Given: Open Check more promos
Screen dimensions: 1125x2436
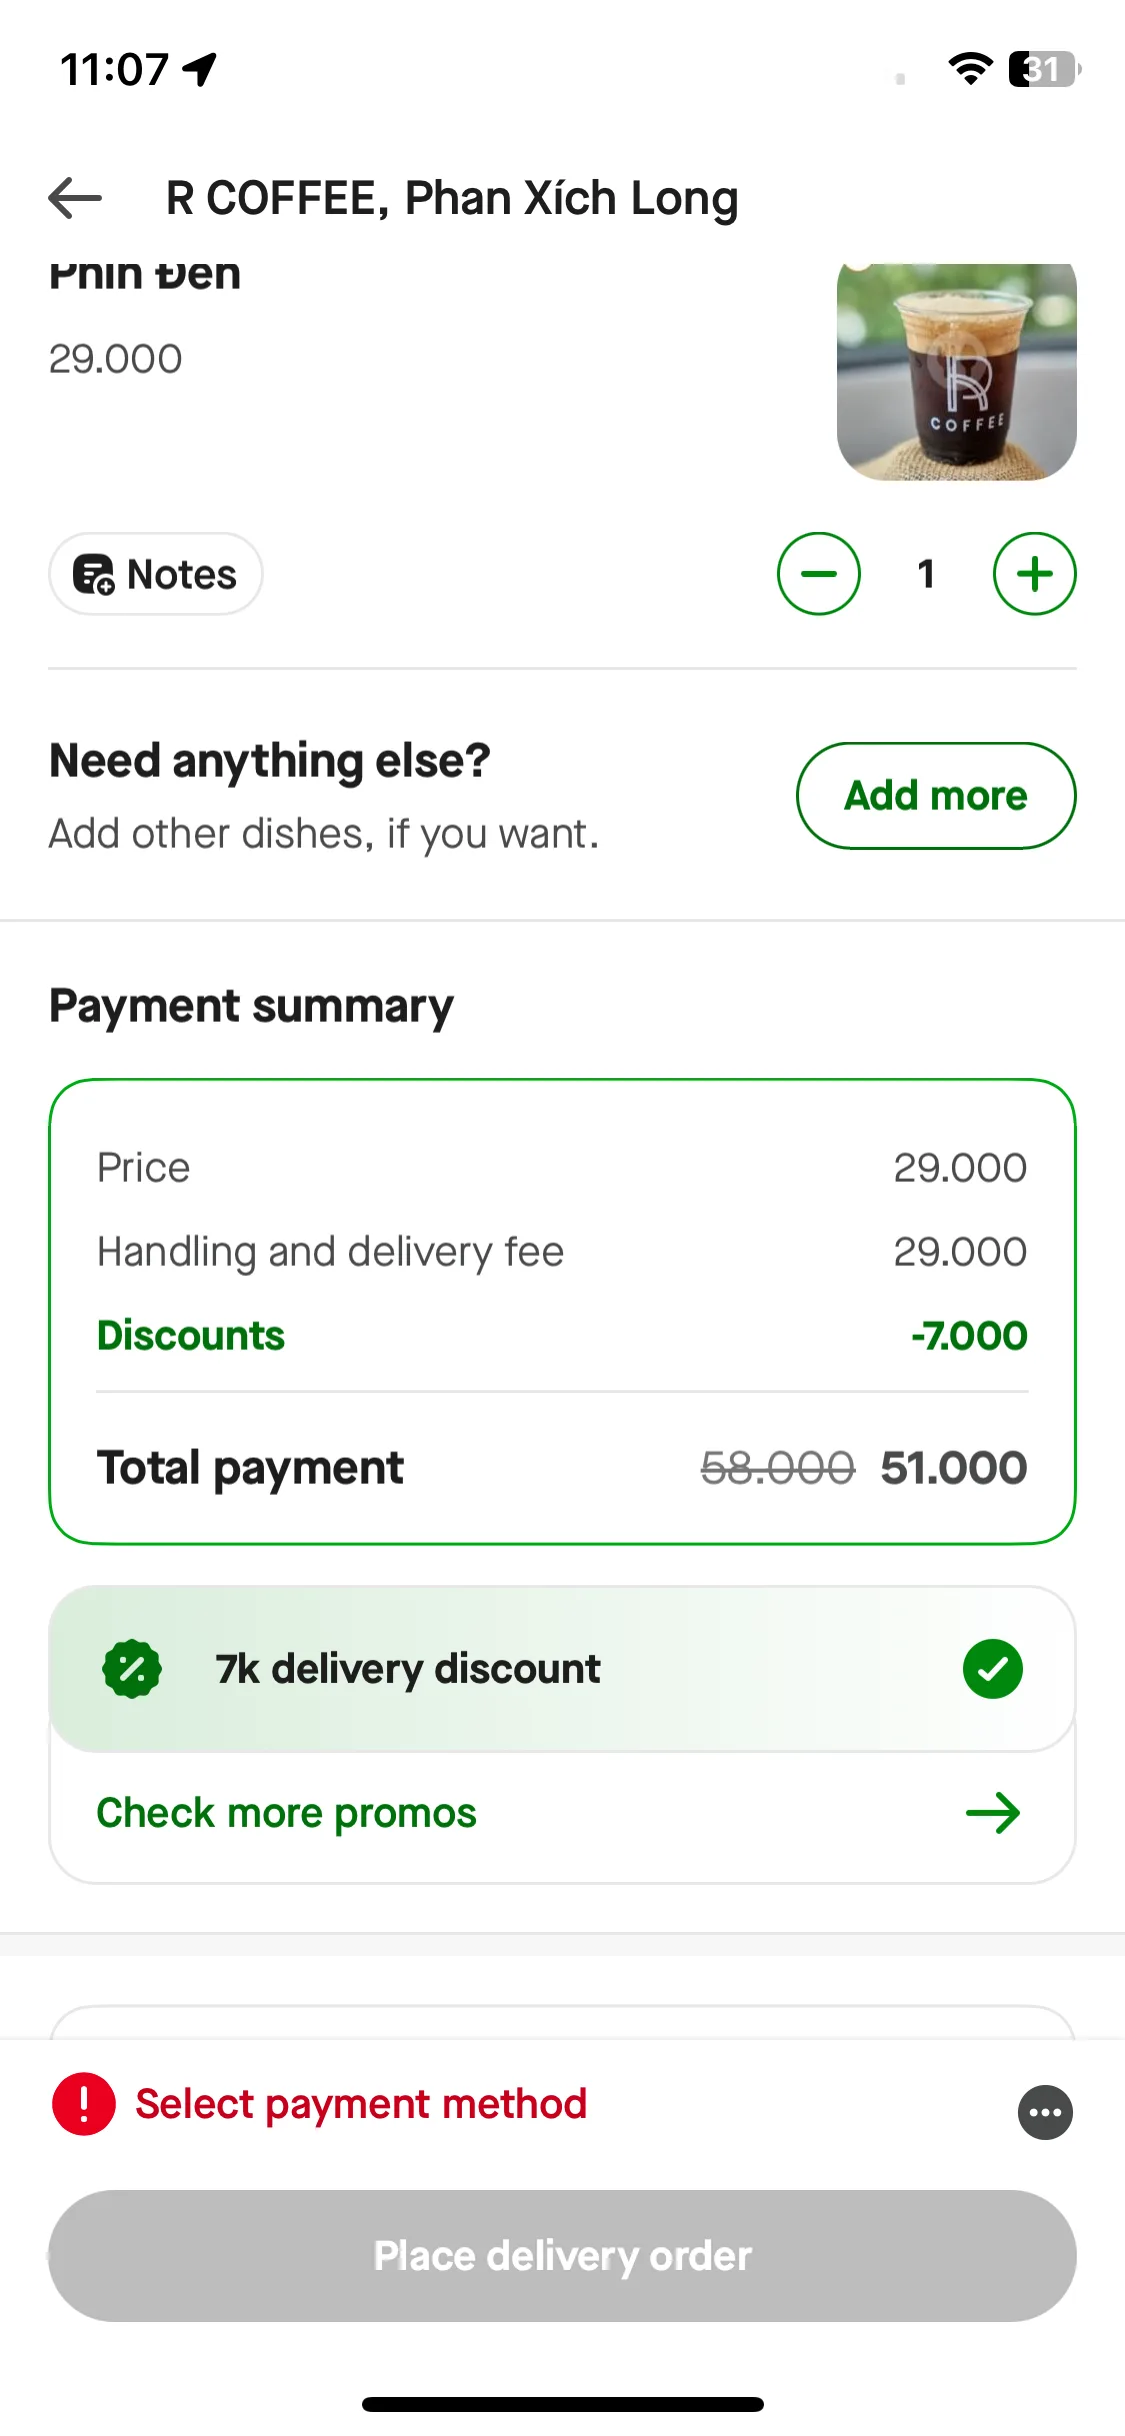Looking at the screenshot, I should 286,1813.
